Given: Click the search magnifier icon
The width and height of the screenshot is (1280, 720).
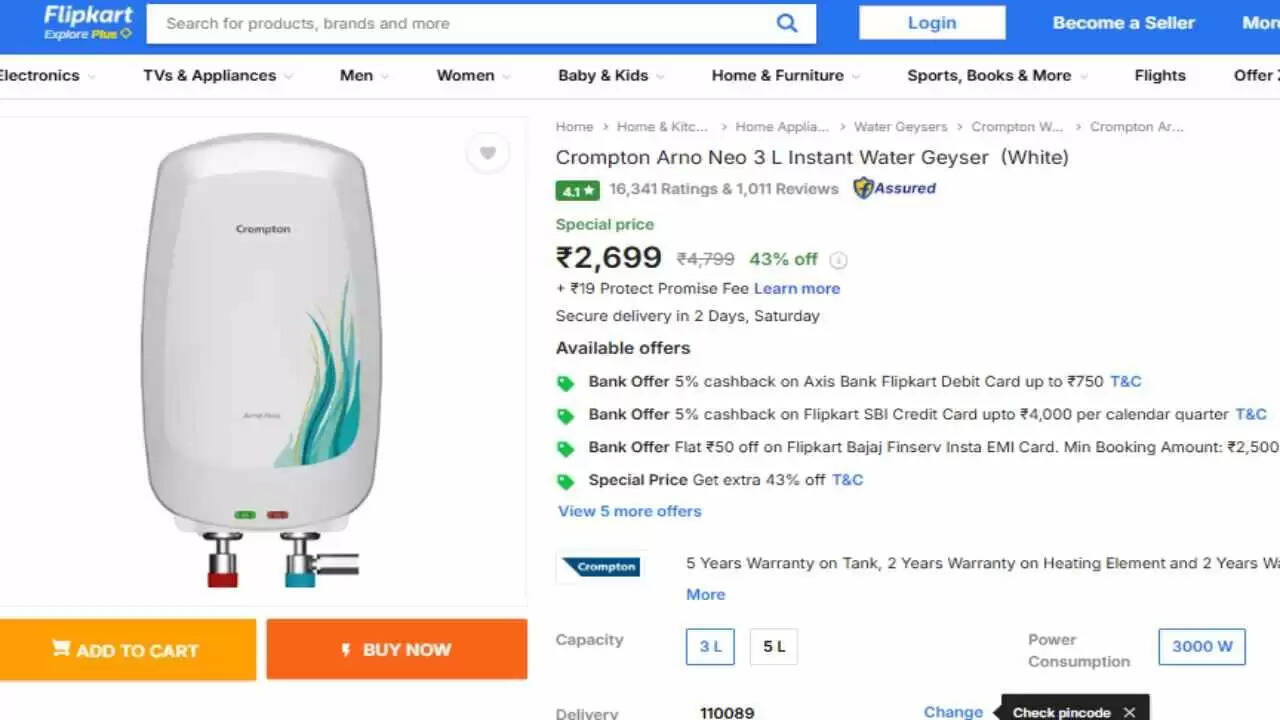Looking at the screenshot, I should click(x=787, y=24).
